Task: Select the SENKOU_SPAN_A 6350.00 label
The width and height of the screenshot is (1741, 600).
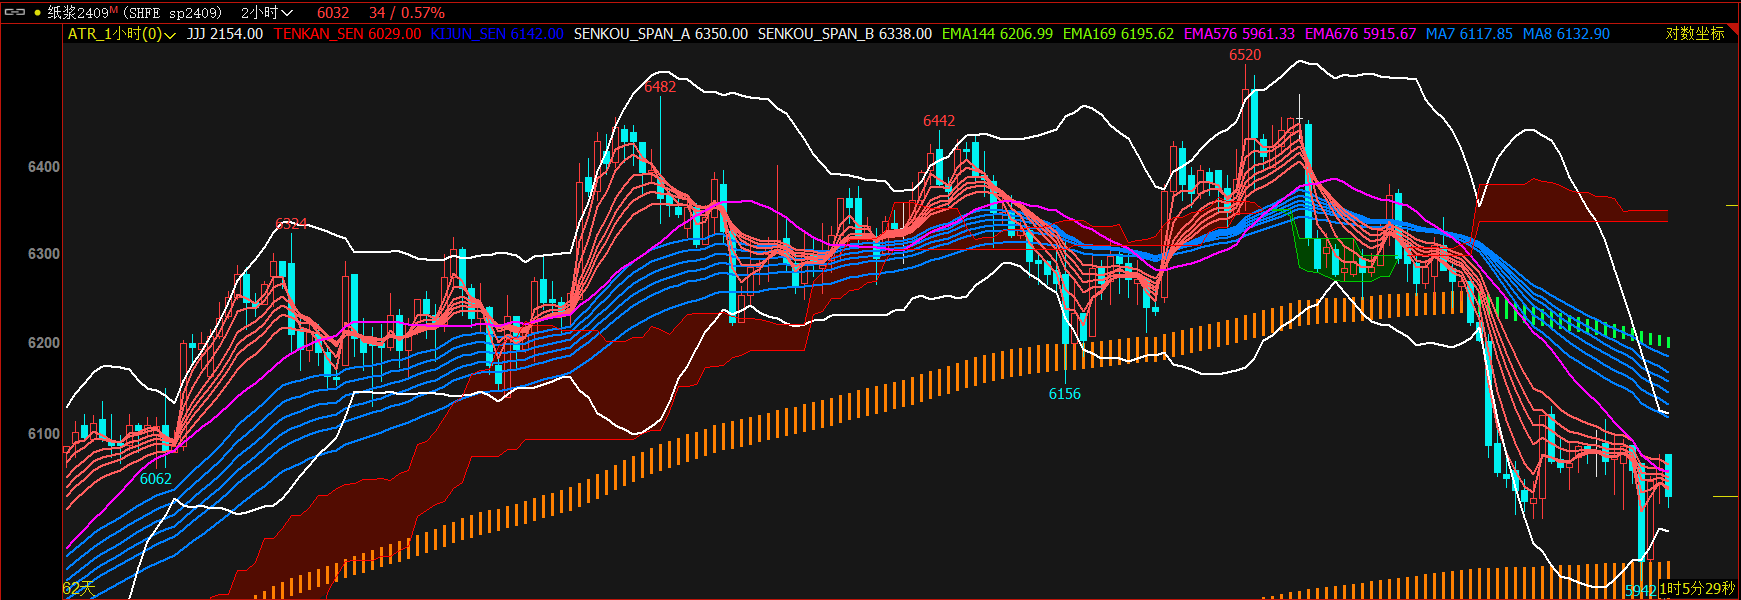Action: coord(660,34)
